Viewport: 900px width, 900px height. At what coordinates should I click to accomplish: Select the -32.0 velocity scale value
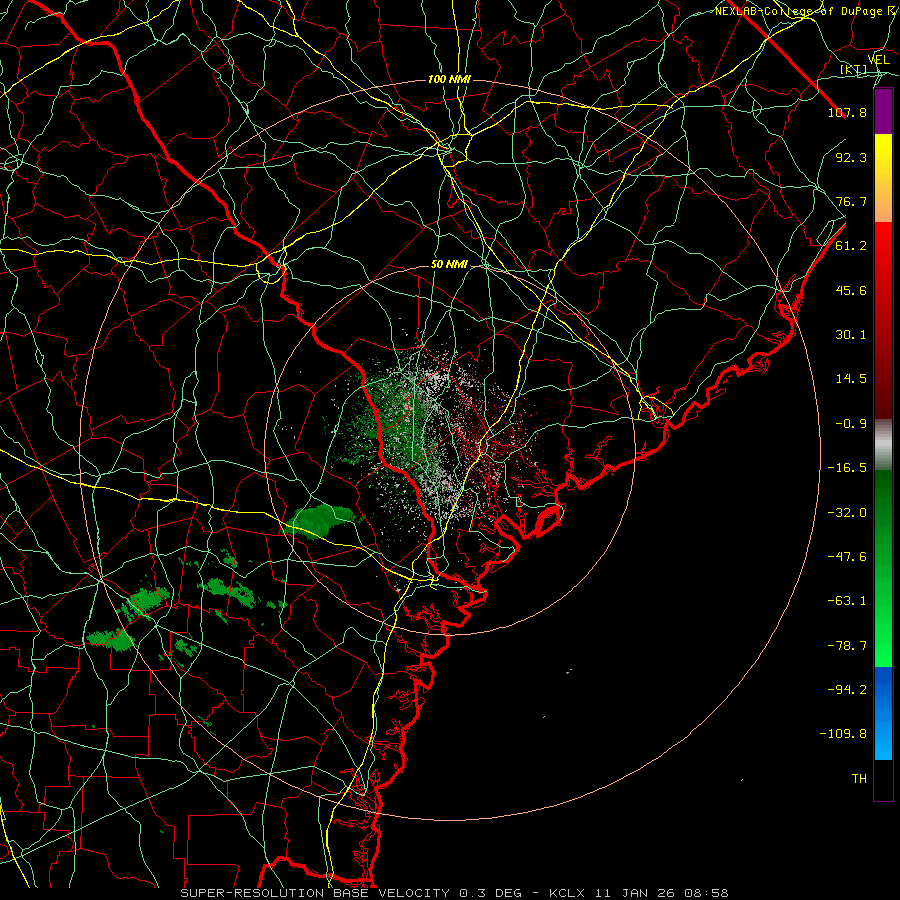click(x=847, y=513)
